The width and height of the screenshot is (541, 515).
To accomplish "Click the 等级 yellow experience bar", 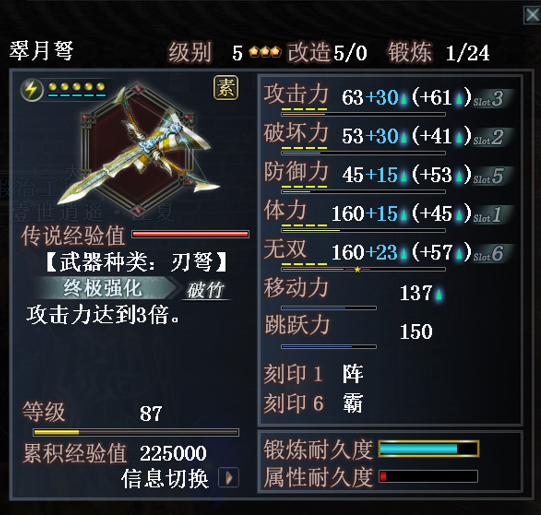I will [136, 432].
